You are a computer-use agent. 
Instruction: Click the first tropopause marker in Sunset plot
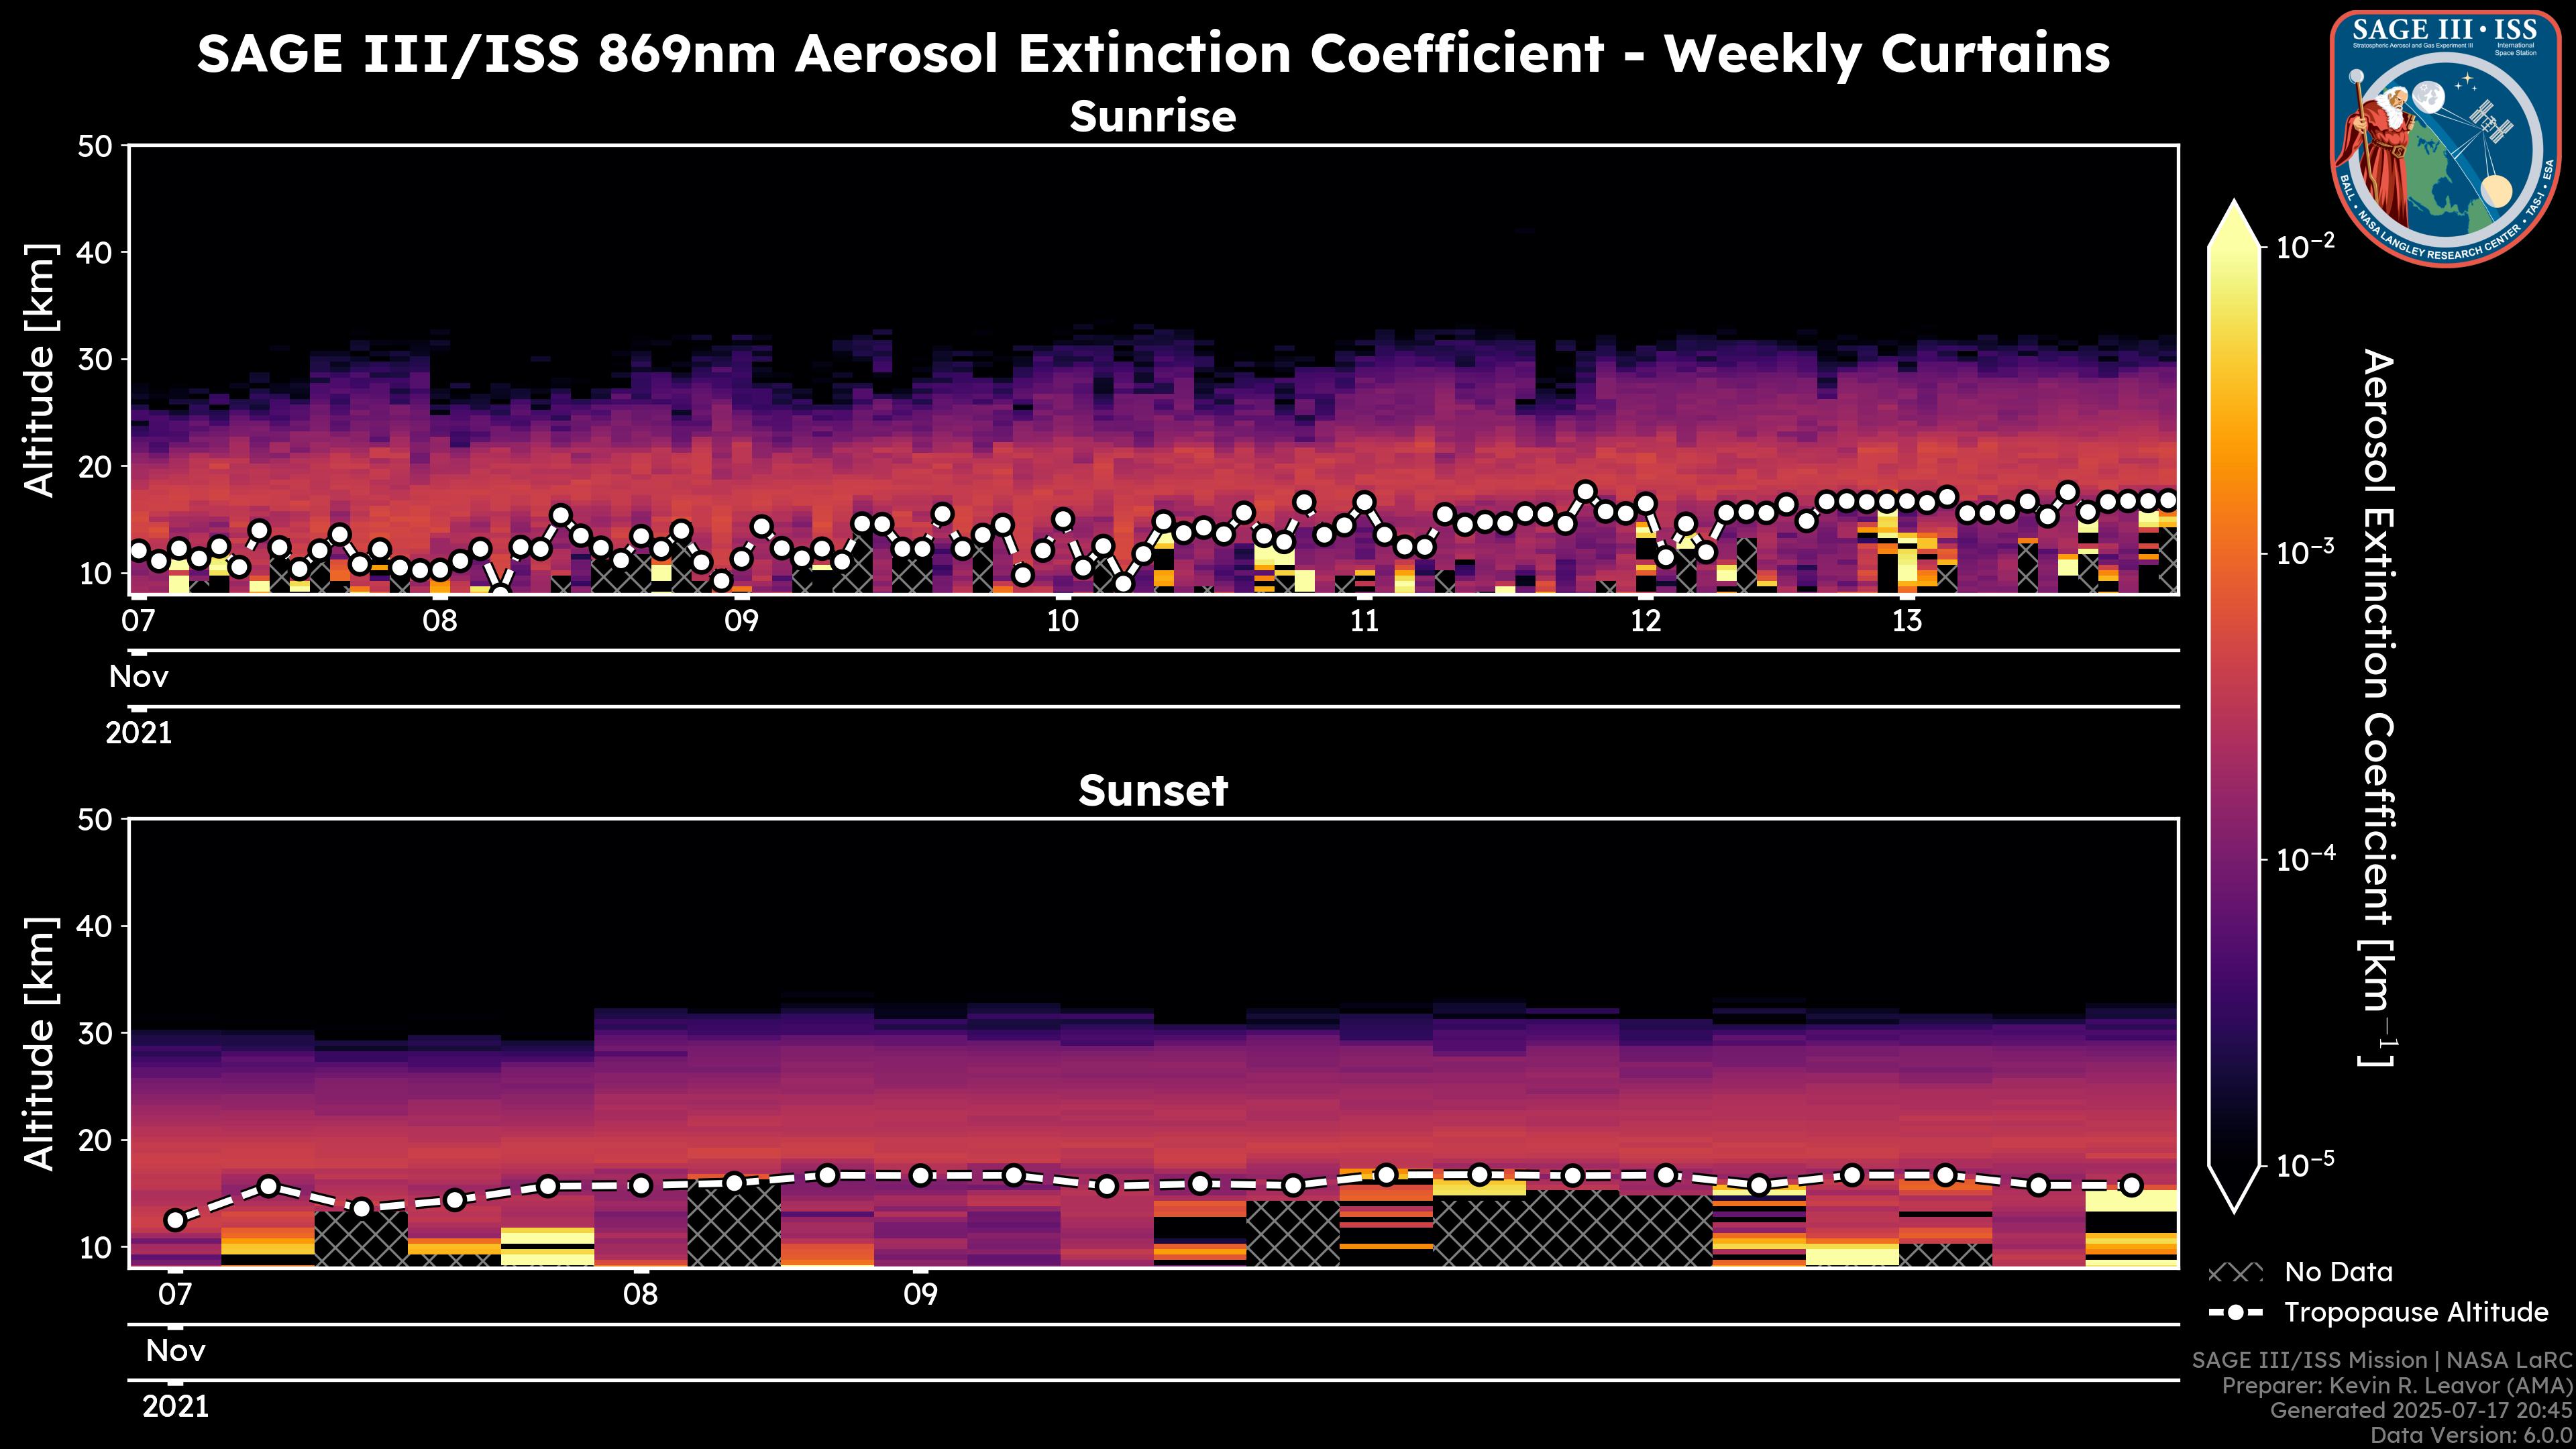coord(176,1220)
